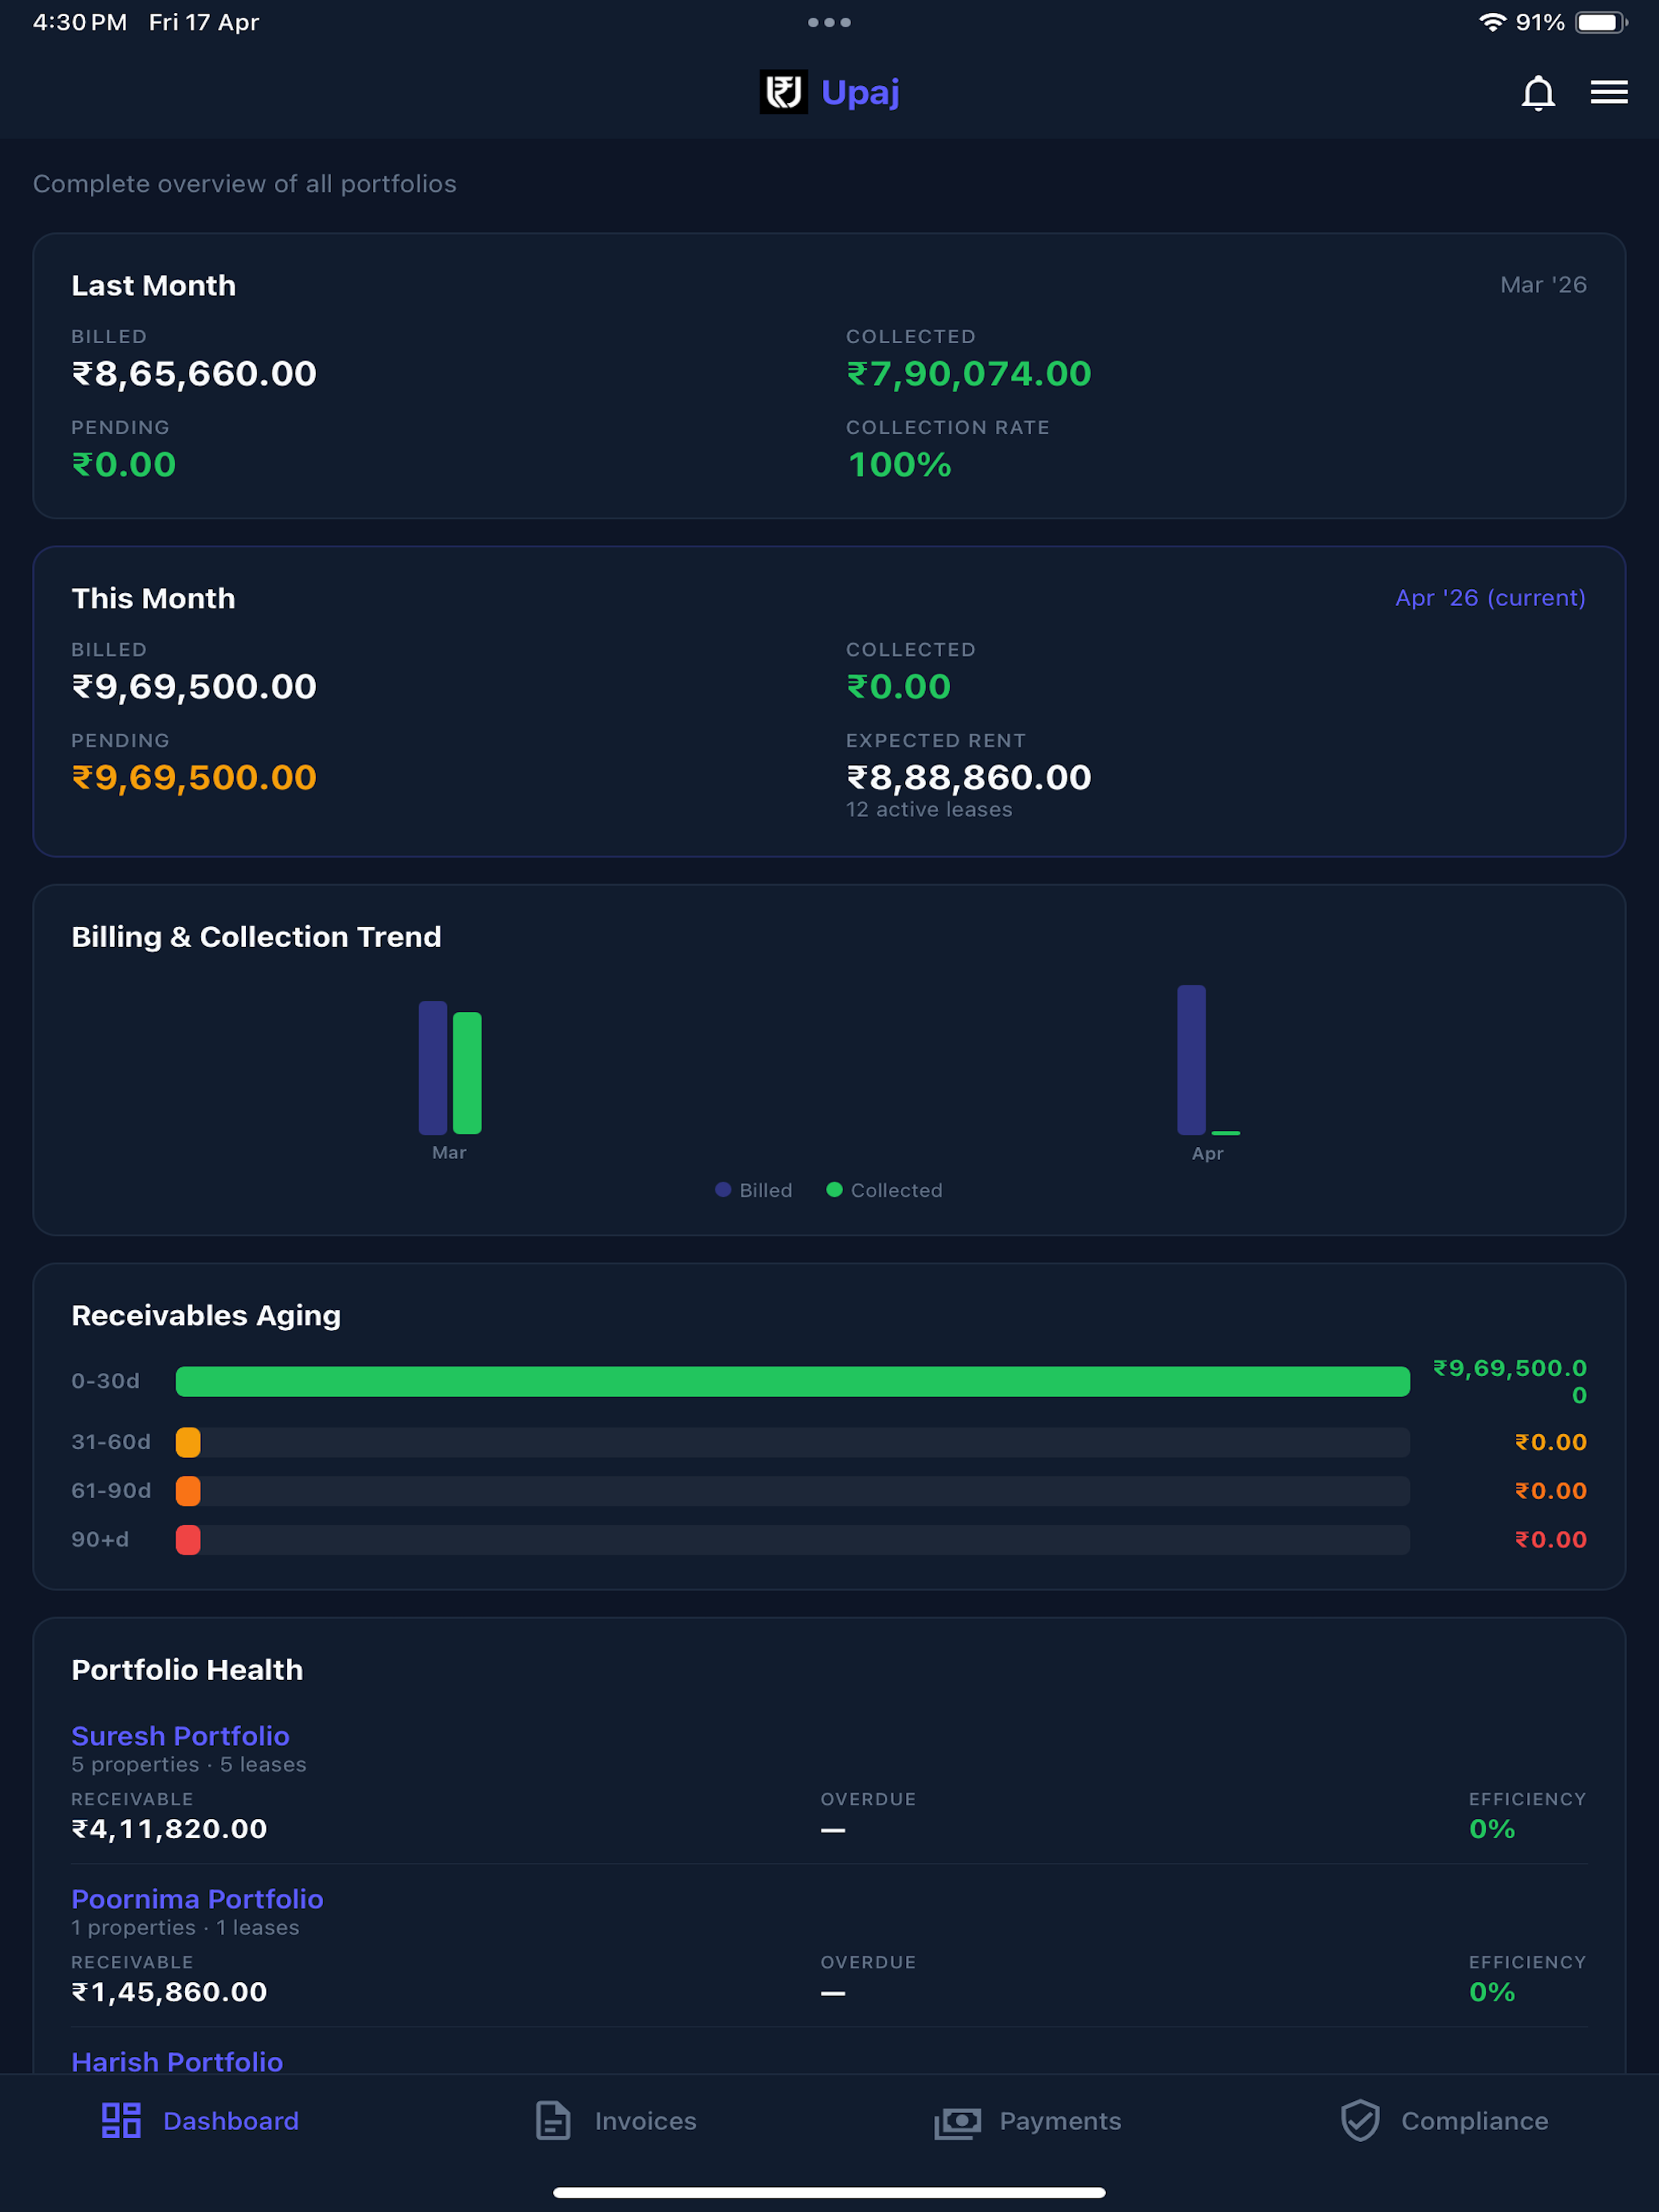The width and height of the screenshot is (1659, 2212).
Task: Tap the March billed chart bar
Action: [x=433, y=1068]
